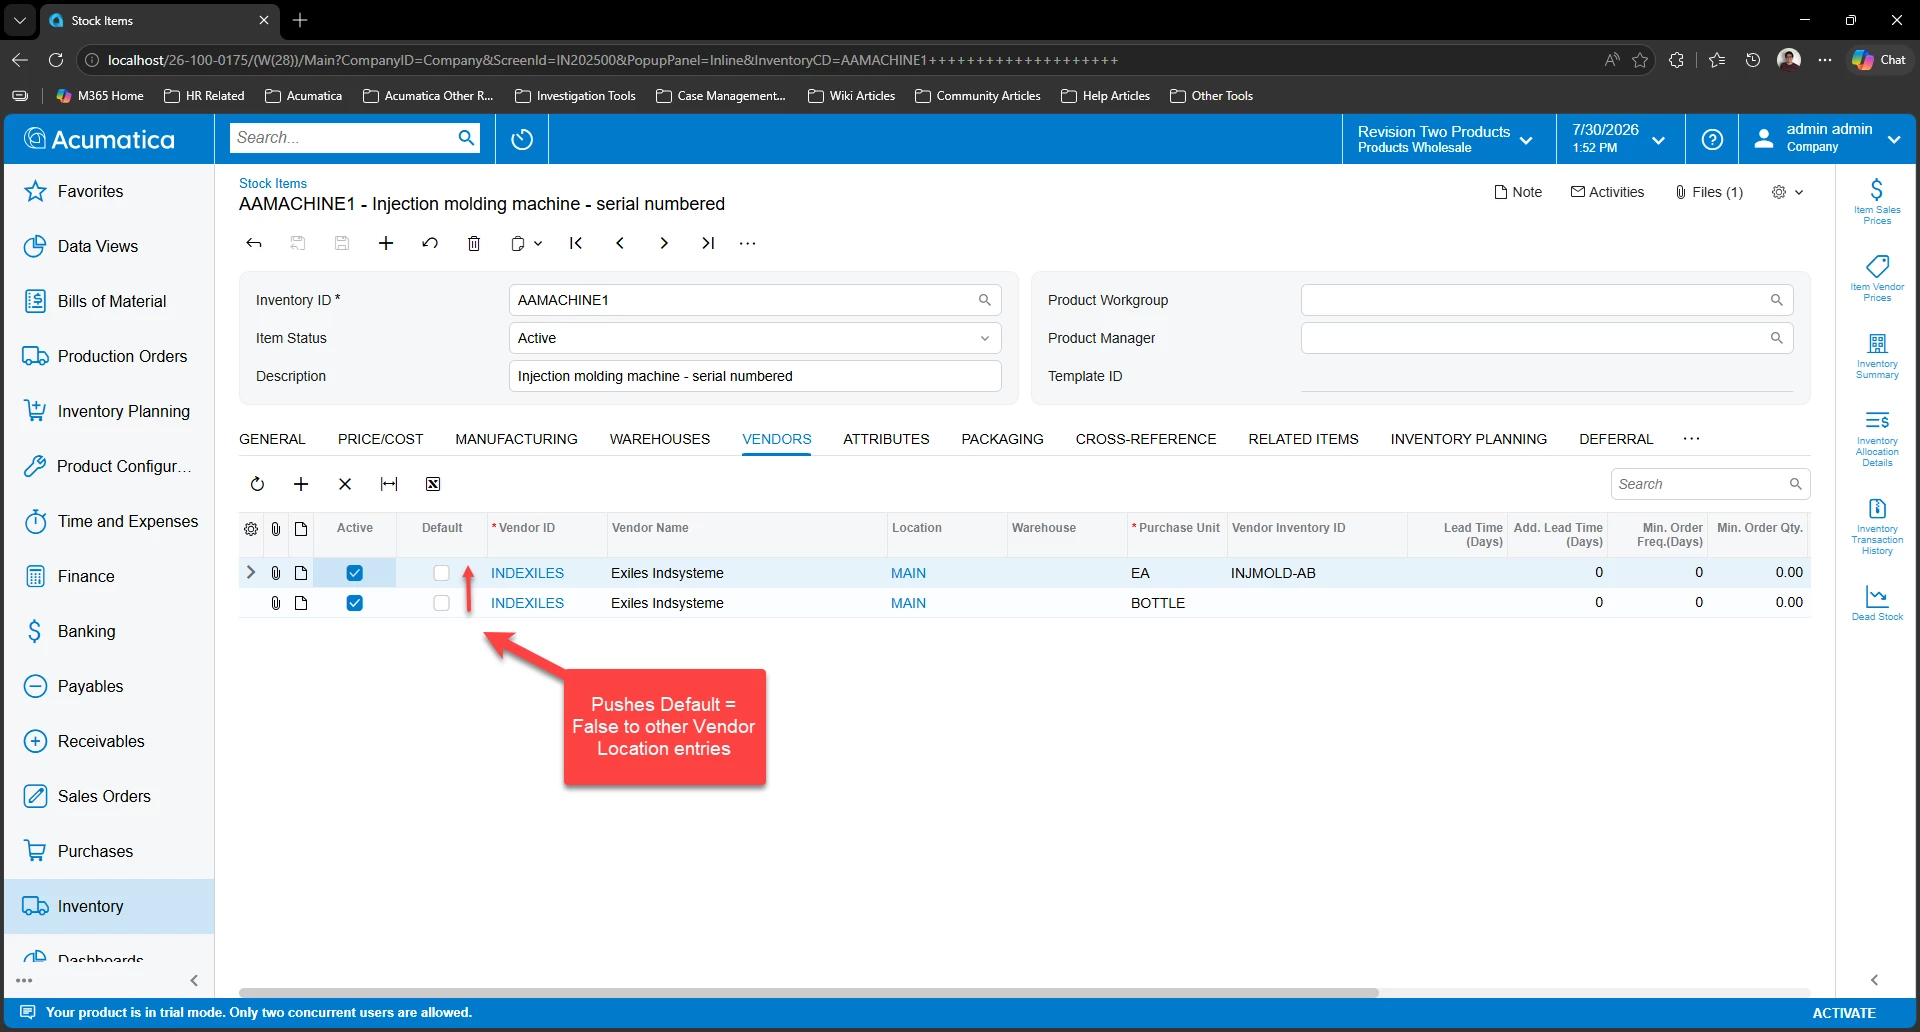Image resolution: width=1920 pixels, height=1032 pixels.
Task: Reload the browser page
Action: (56, 60)
